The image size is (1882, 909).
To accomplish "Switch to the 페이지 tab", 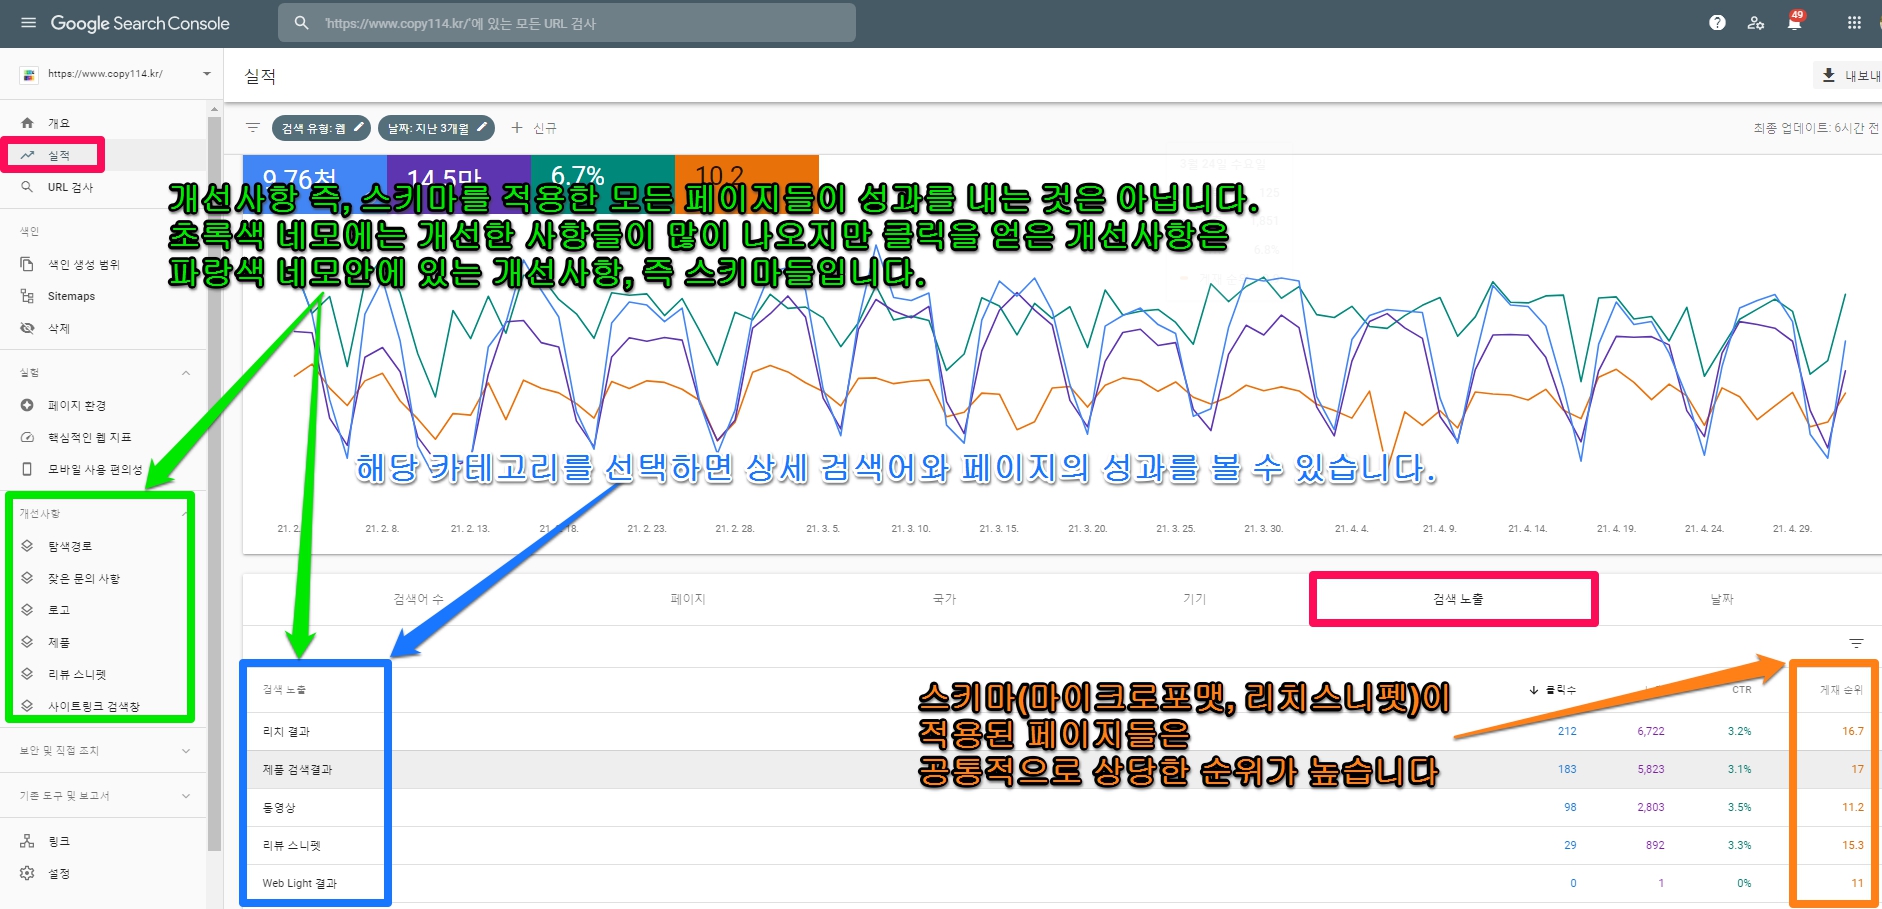I will coord(688,599).
